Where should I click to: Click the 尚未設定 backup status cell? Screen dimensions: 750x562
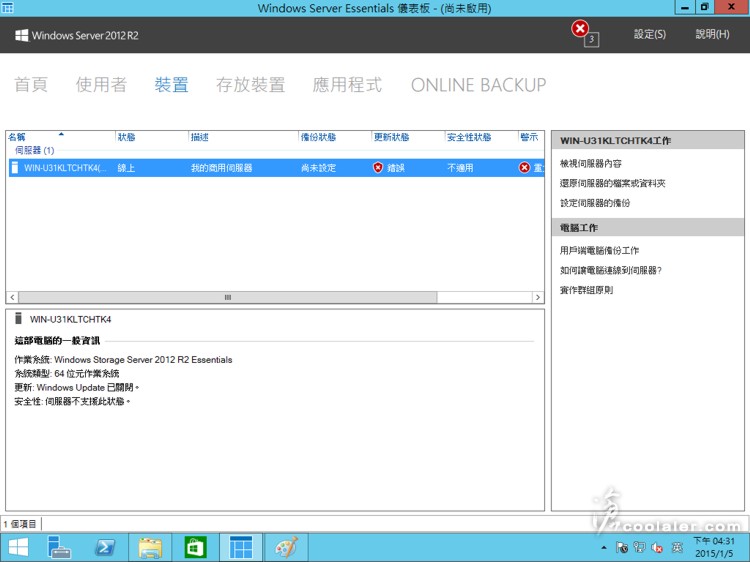tap(319, 168)
